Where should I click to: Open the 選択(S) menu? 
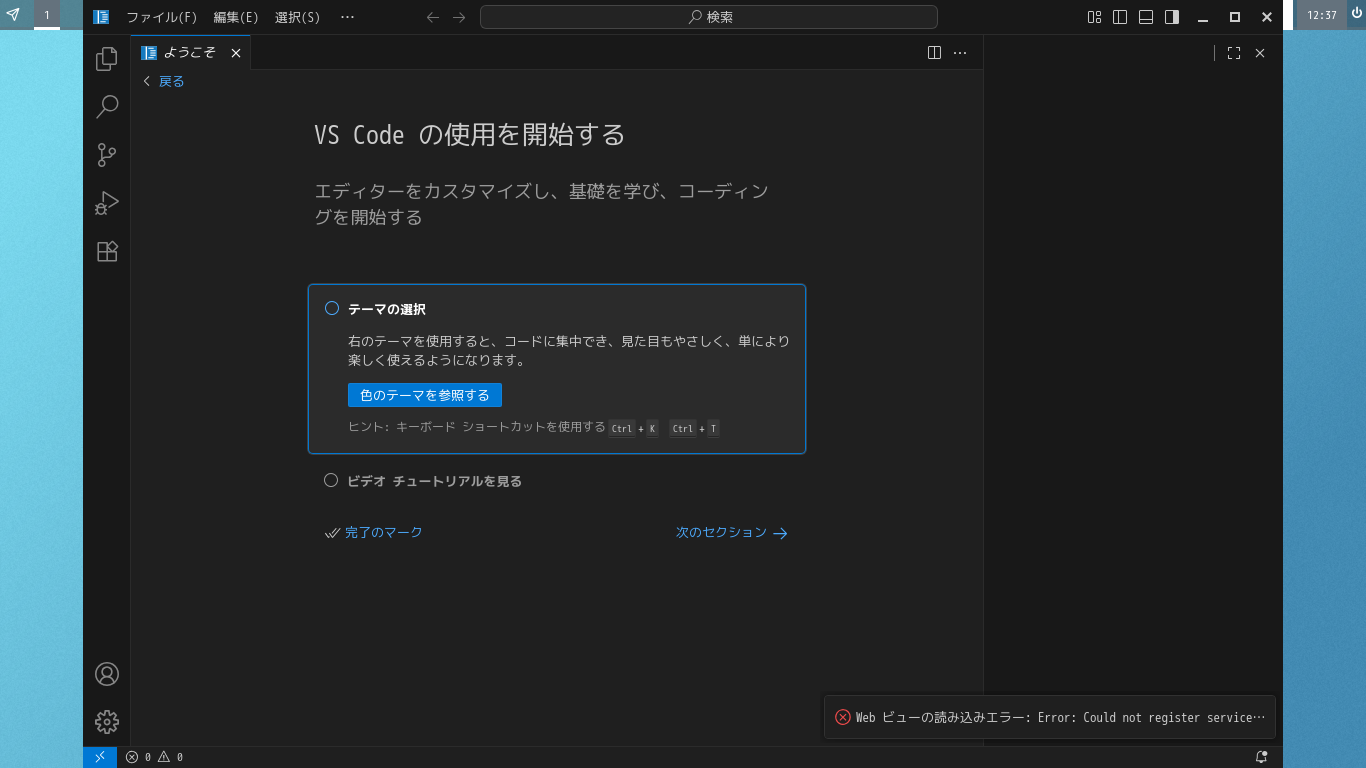pyautogui.click(x=298, y=17)
